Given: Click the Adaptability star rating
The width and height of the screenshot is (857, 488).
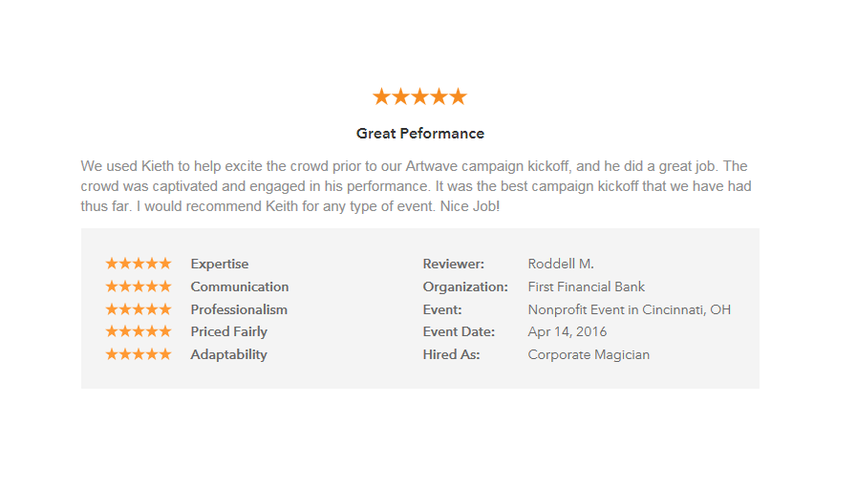Looking at the screenshot, I should click(x=138, y=354).
